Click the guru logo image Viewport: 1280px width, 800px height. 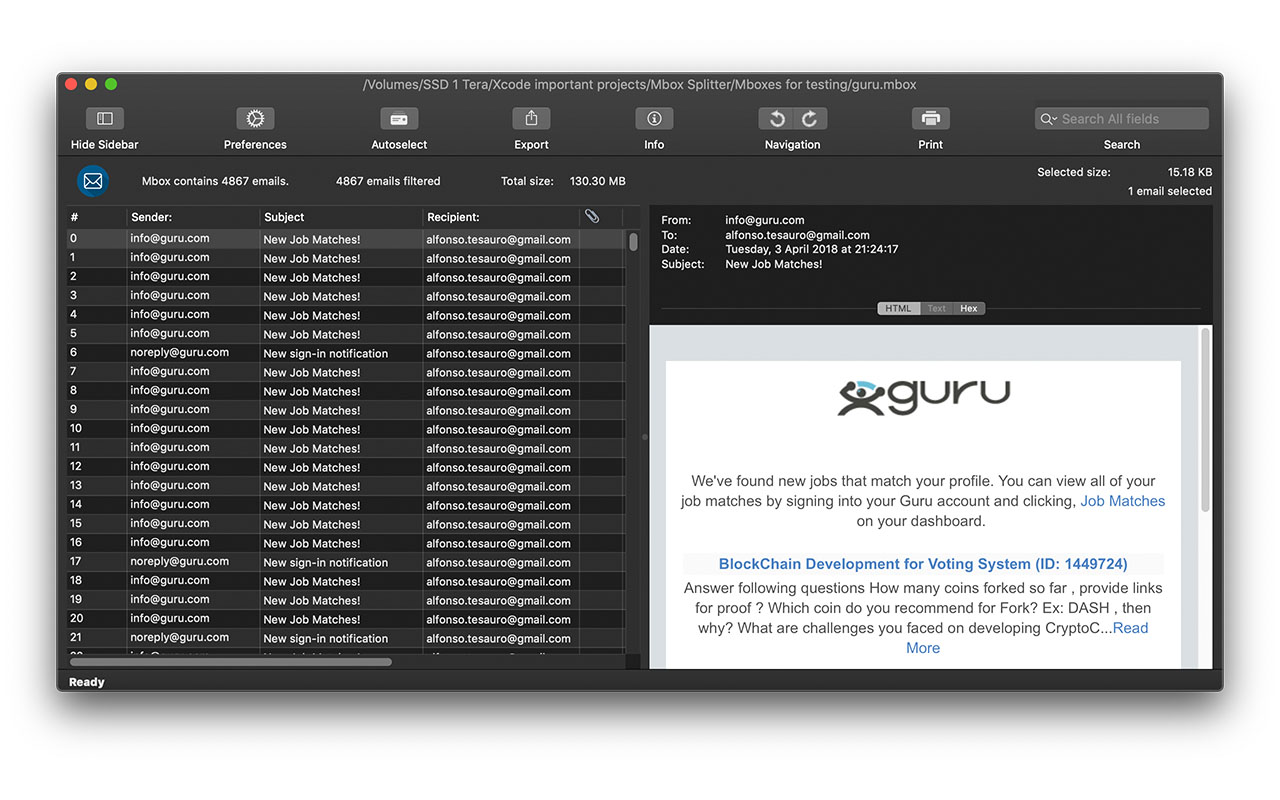click(923, 396)
